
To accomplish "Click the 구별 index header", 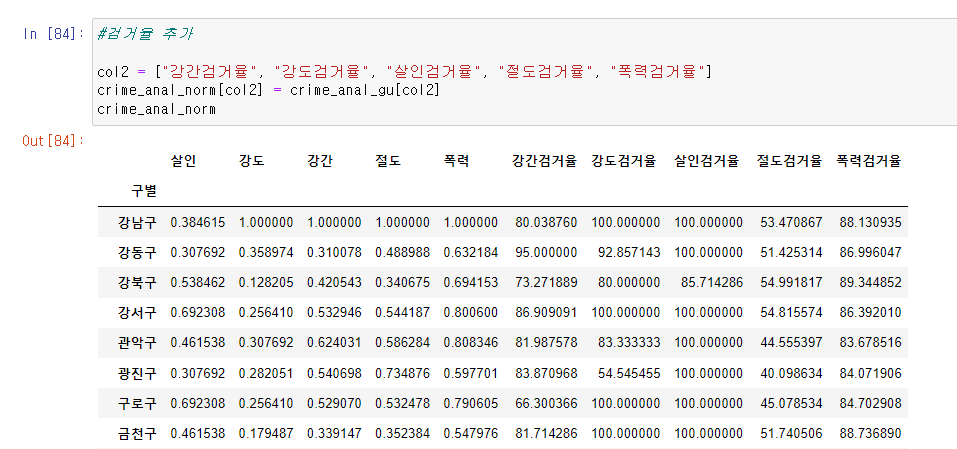I will tap(143, 191).
